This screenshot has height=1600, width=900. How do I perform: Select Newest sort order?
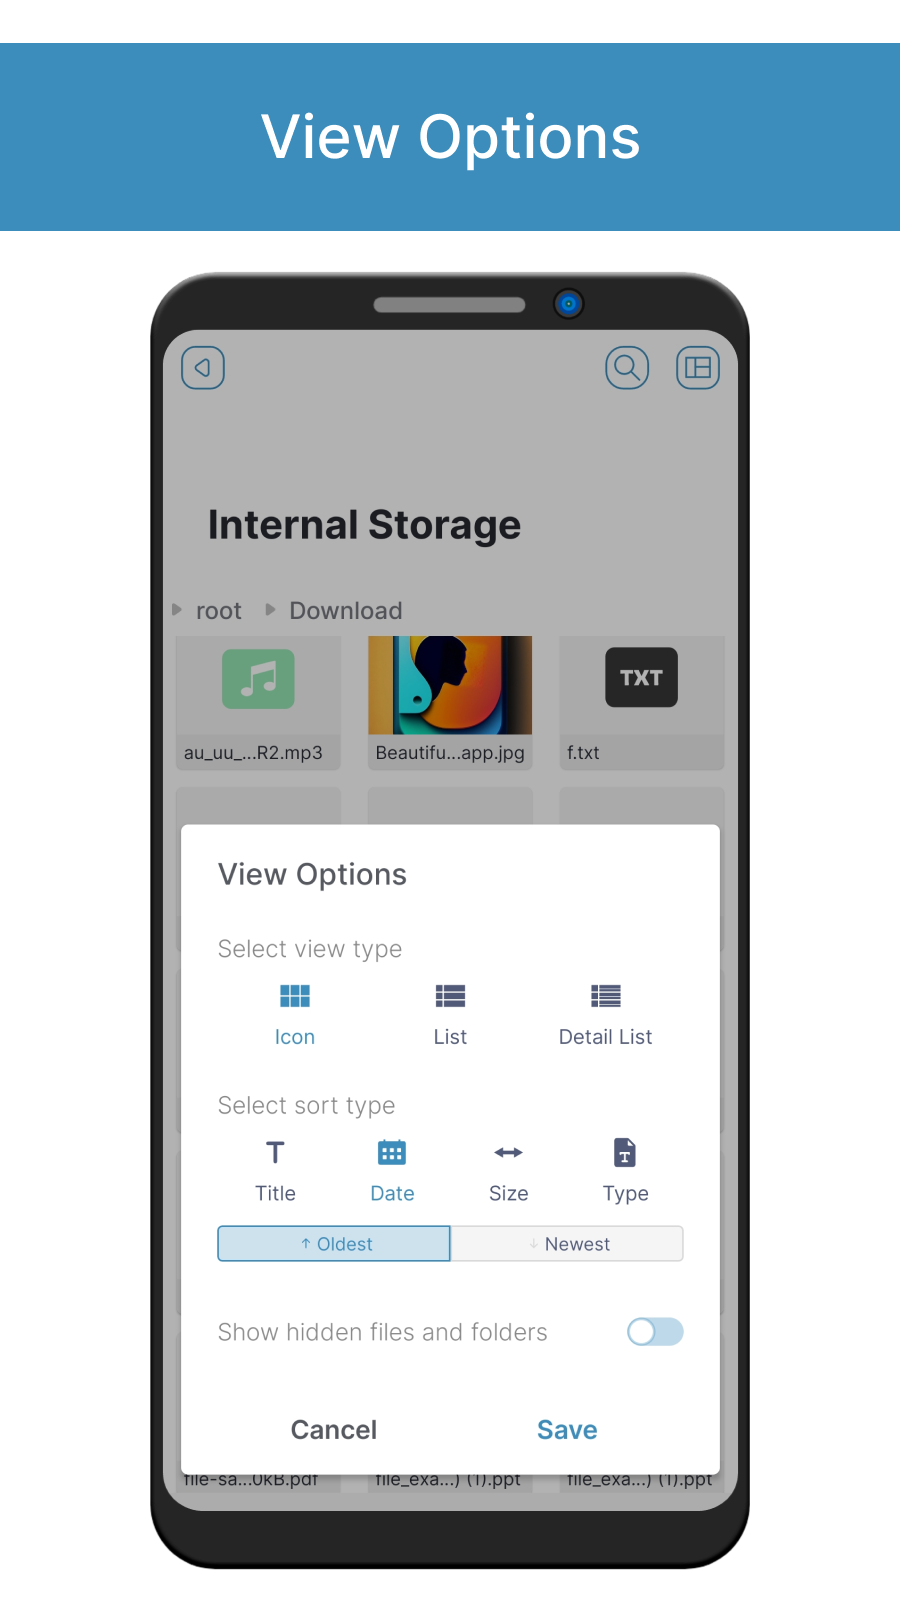[567, 1244]
